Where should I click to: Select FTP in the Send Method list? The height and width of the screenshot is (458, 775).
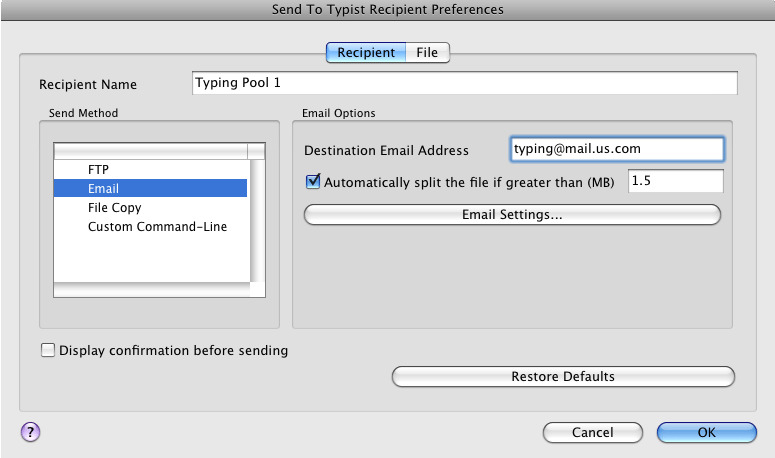150,169
